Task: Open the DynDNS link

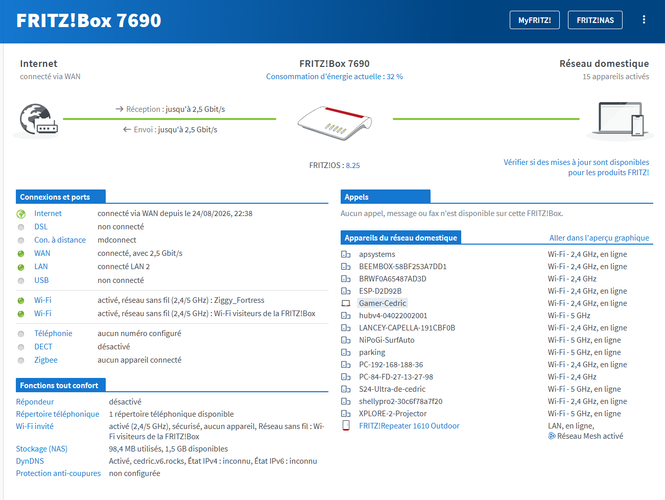Action: coord(30,461)
